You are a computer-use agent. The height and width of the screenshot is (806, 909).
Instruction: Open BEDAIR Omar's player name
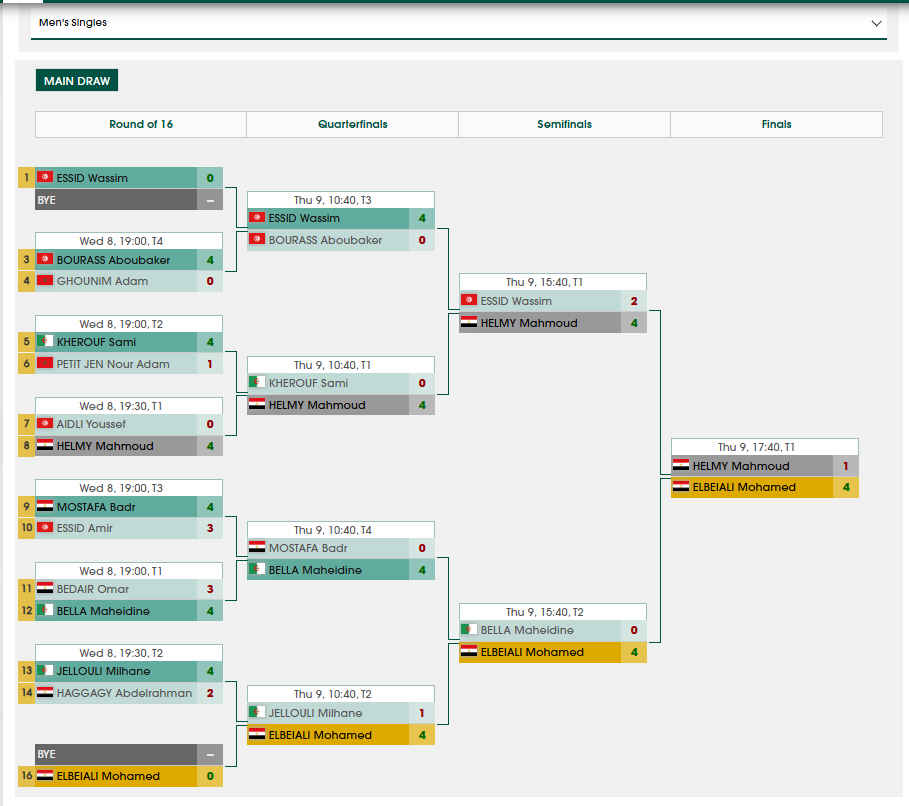(x=93, y=589)
